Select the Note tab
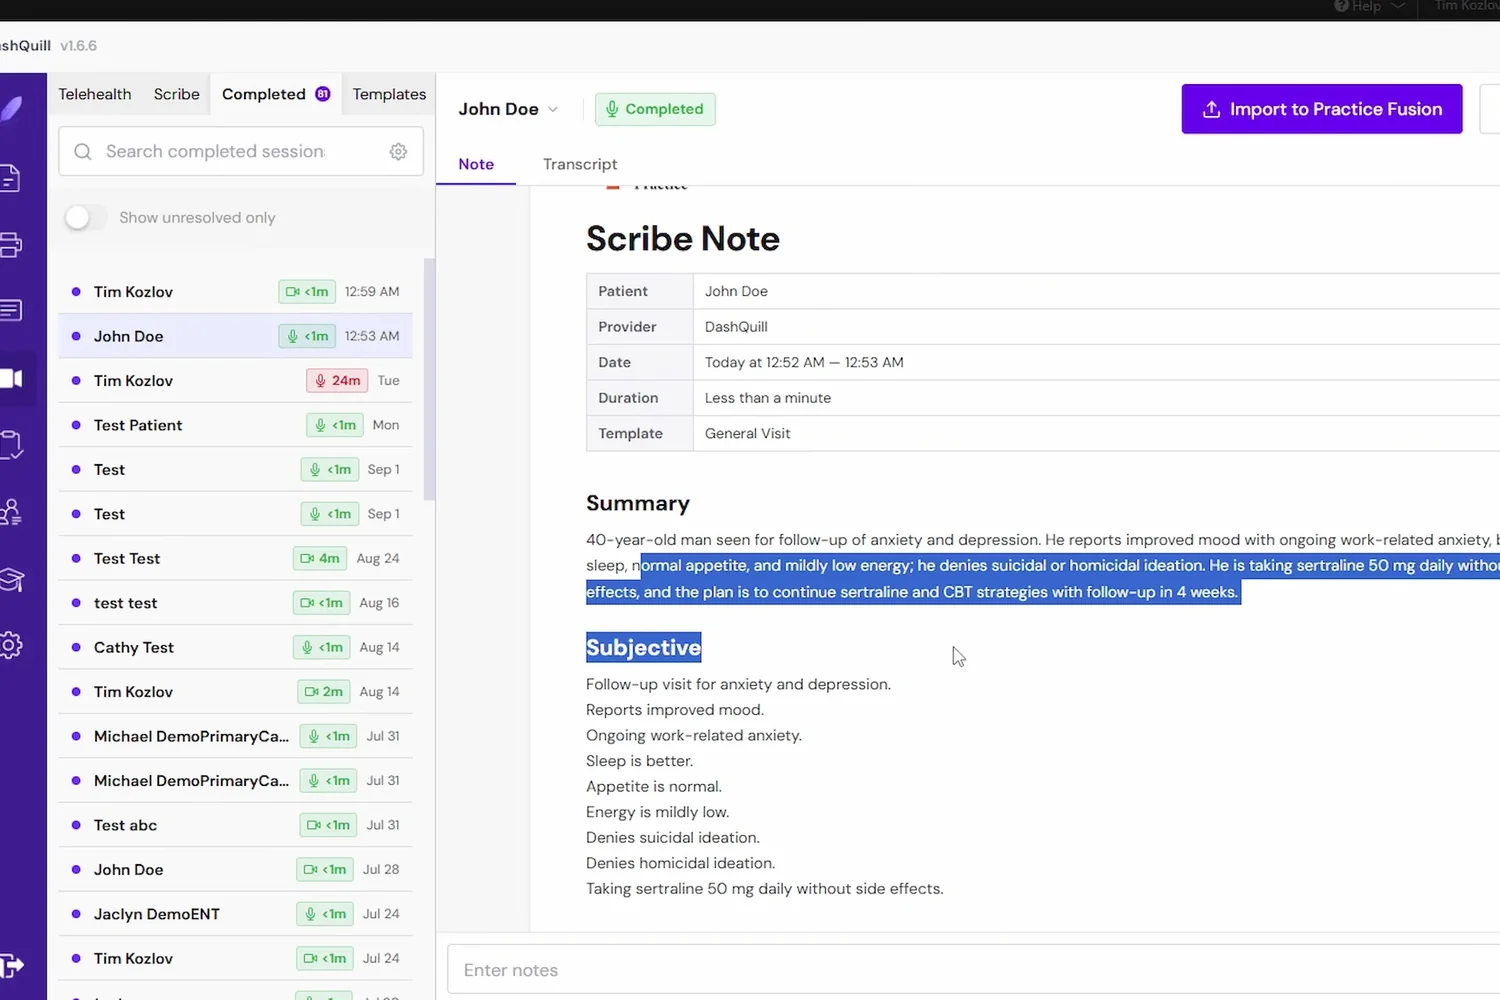Image resolution: width=1500 pixels, height=1000 pixels. [476, 164]
